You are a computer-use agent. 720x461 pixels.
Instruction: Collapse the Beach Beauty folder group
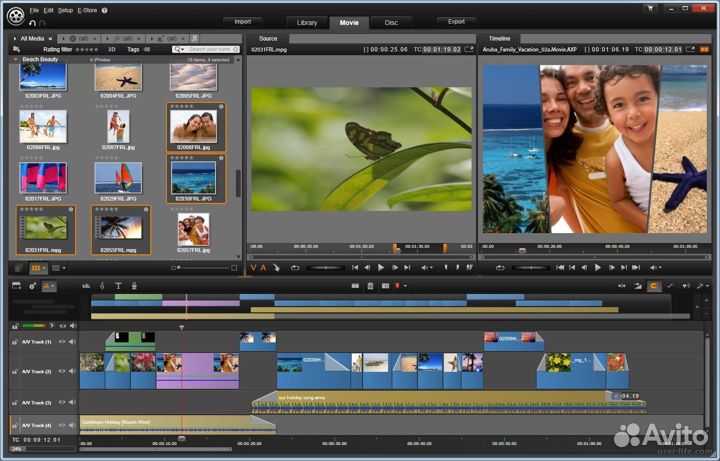click(15, 60)
